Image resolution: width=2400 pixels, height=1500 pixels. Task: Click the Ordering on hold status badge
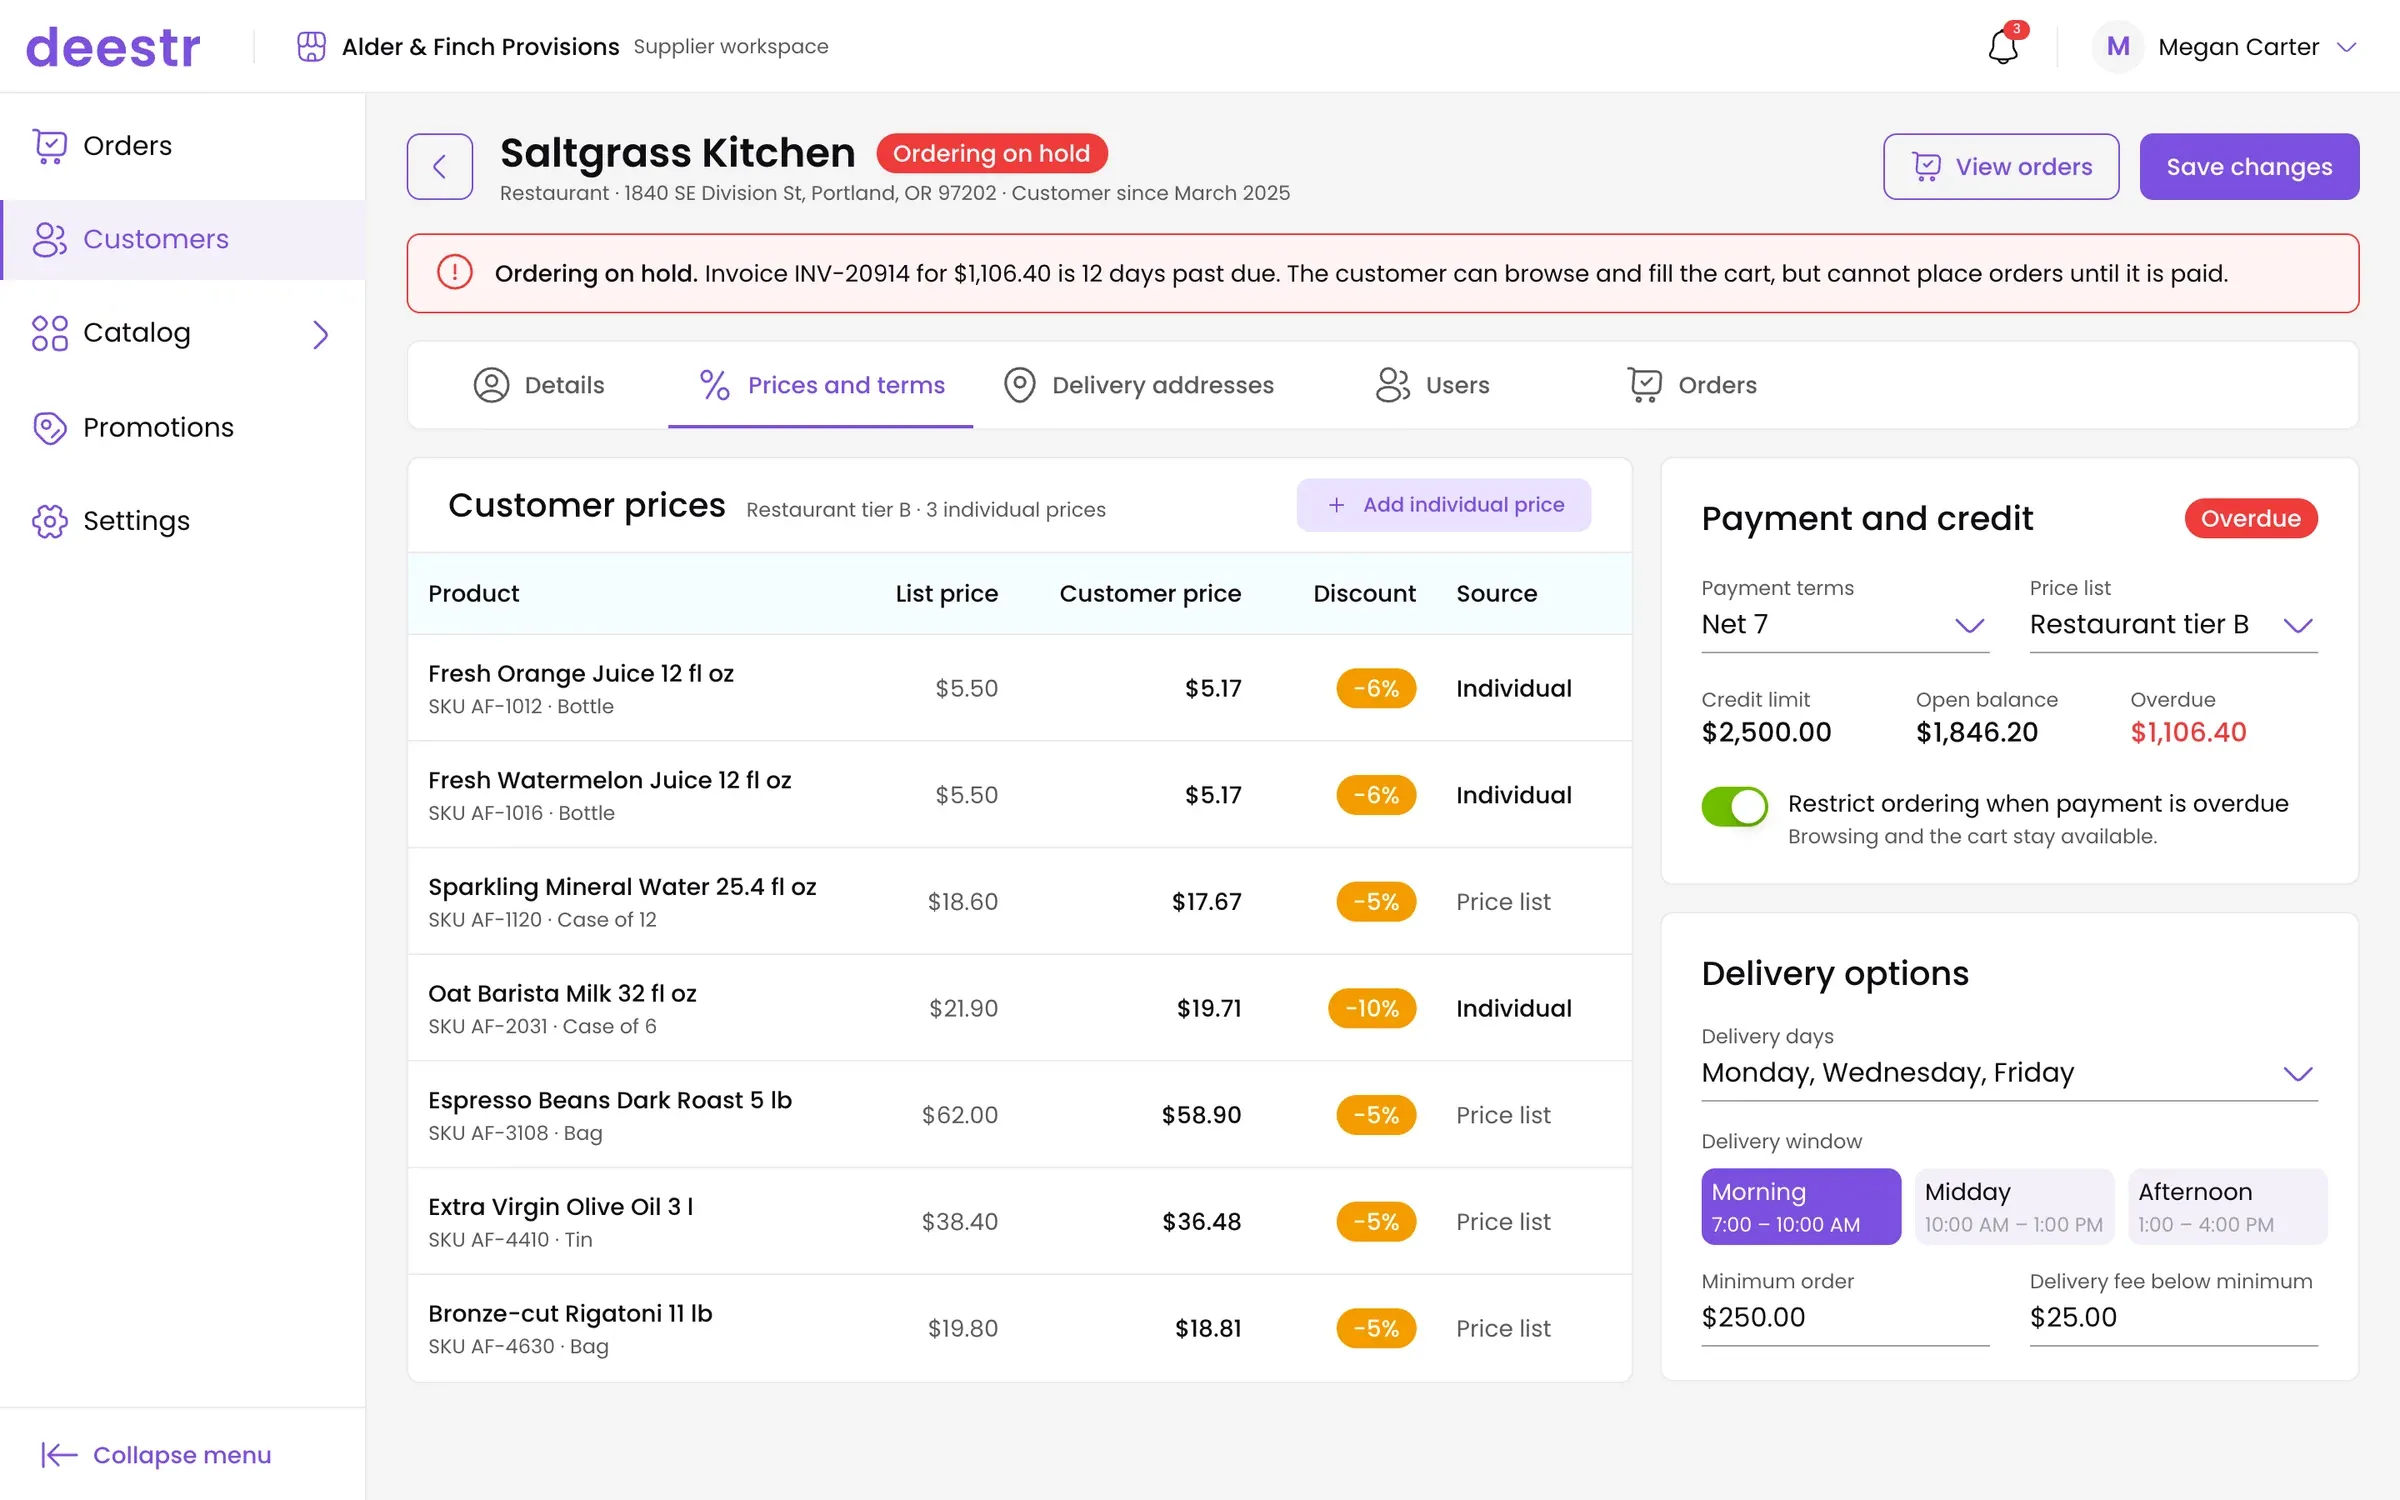point(991,153)
